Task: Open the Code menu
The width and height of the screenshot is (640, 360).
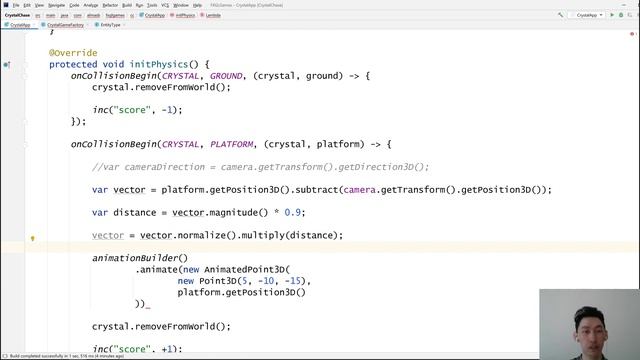Action: (74, 5)
